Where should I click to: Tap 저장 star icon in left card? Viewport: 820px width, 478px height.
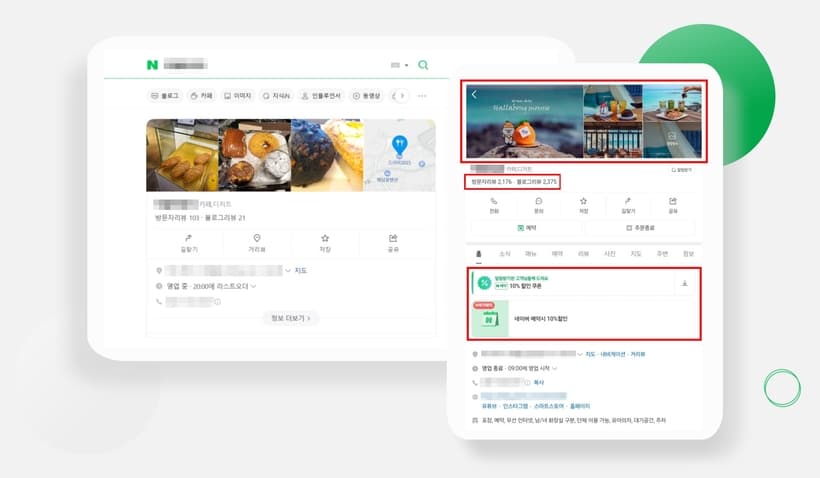pyautogui.click(x=325, y=242)
